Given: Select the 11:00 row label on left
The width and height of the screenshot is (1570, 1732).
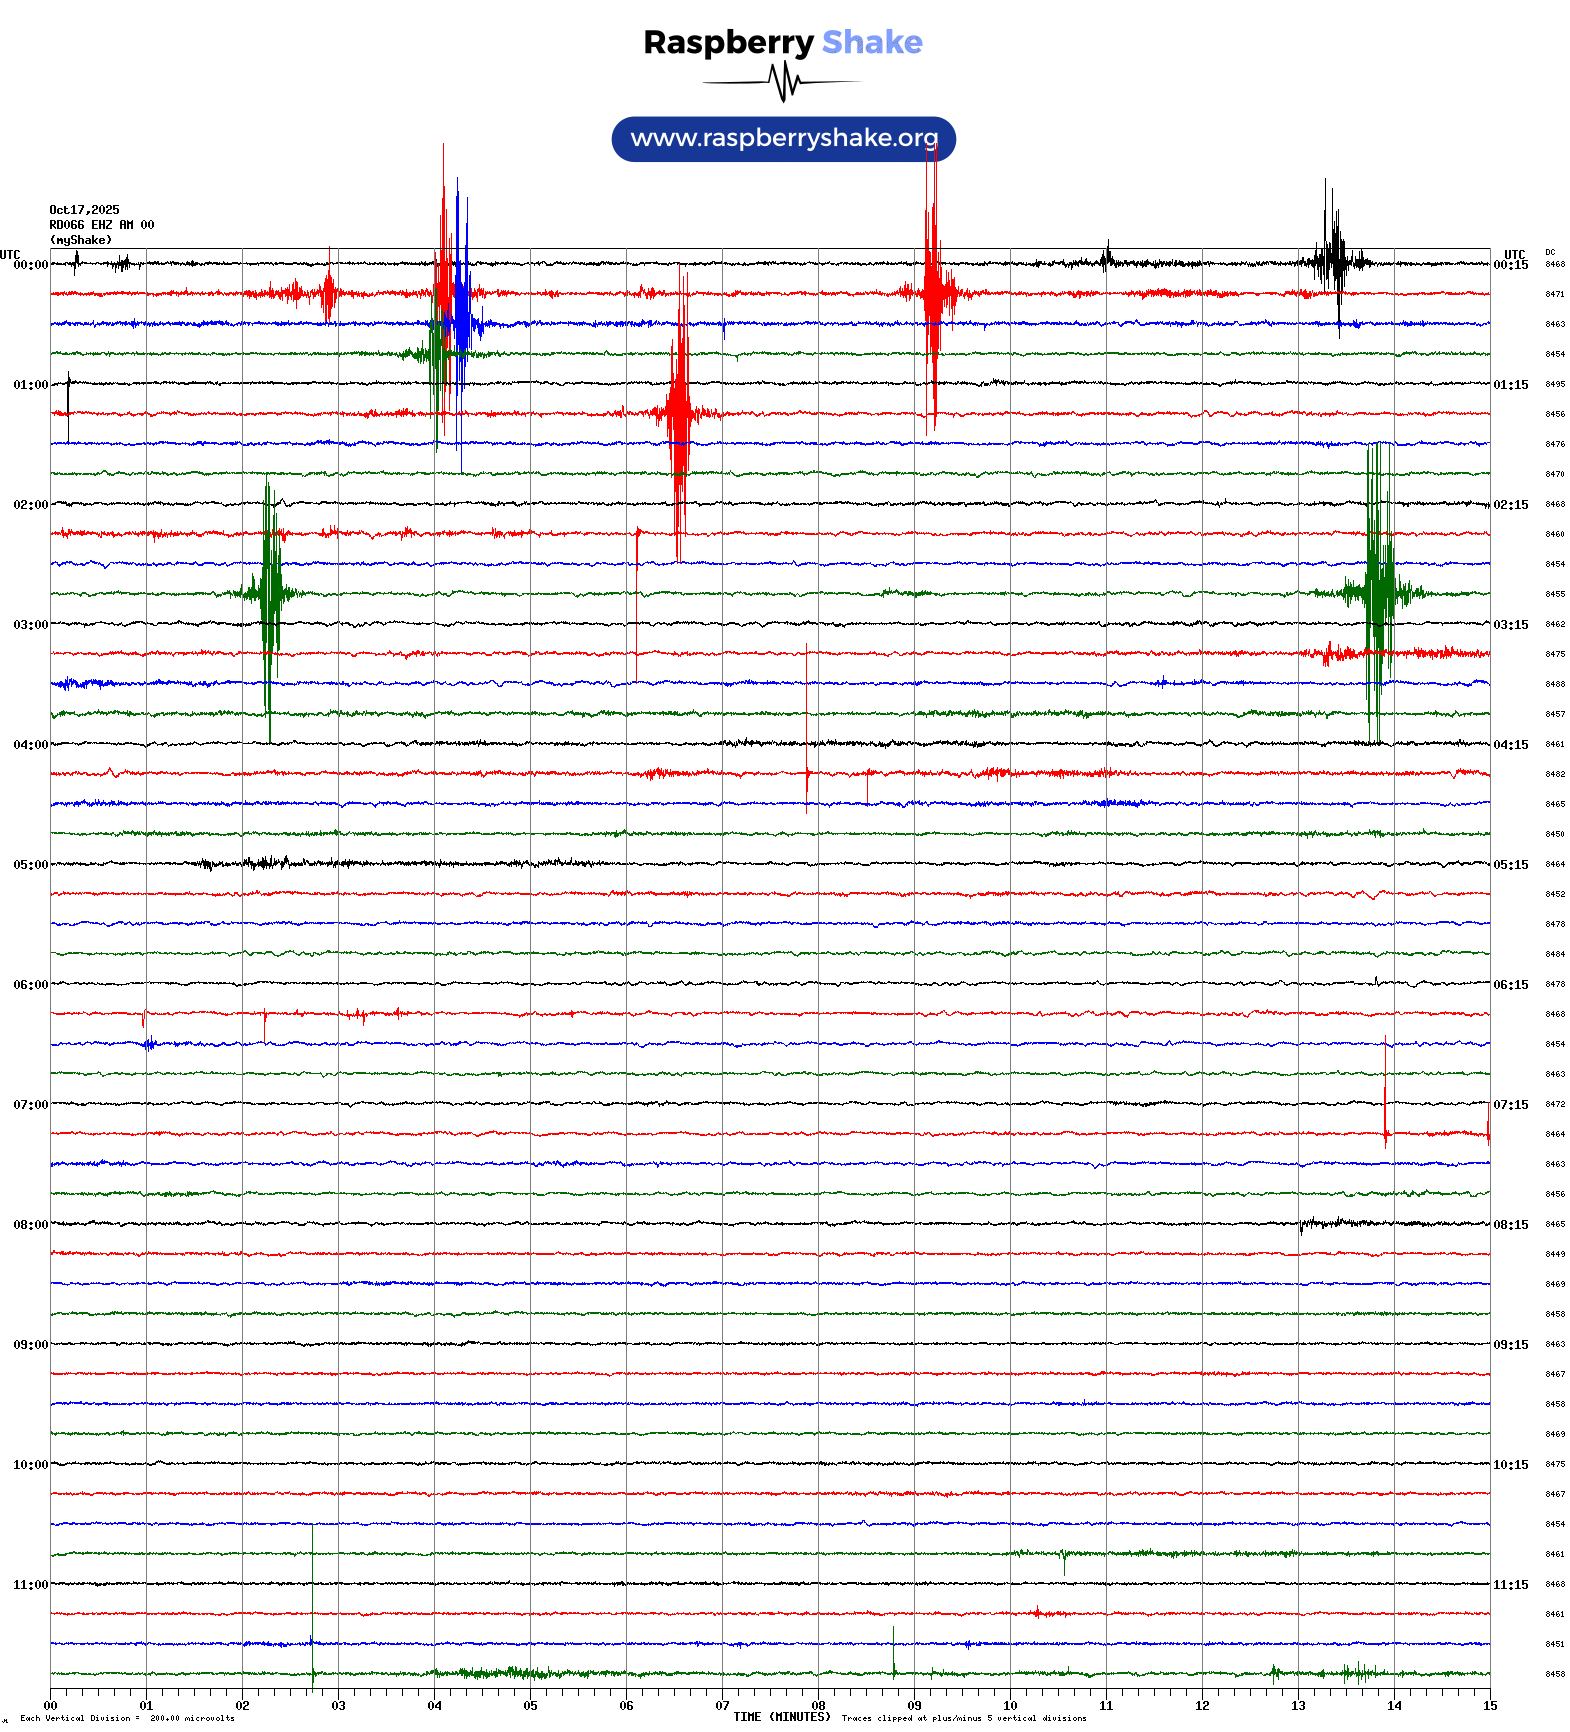Looking at the screenshot, I should (x=30, y=1585).
